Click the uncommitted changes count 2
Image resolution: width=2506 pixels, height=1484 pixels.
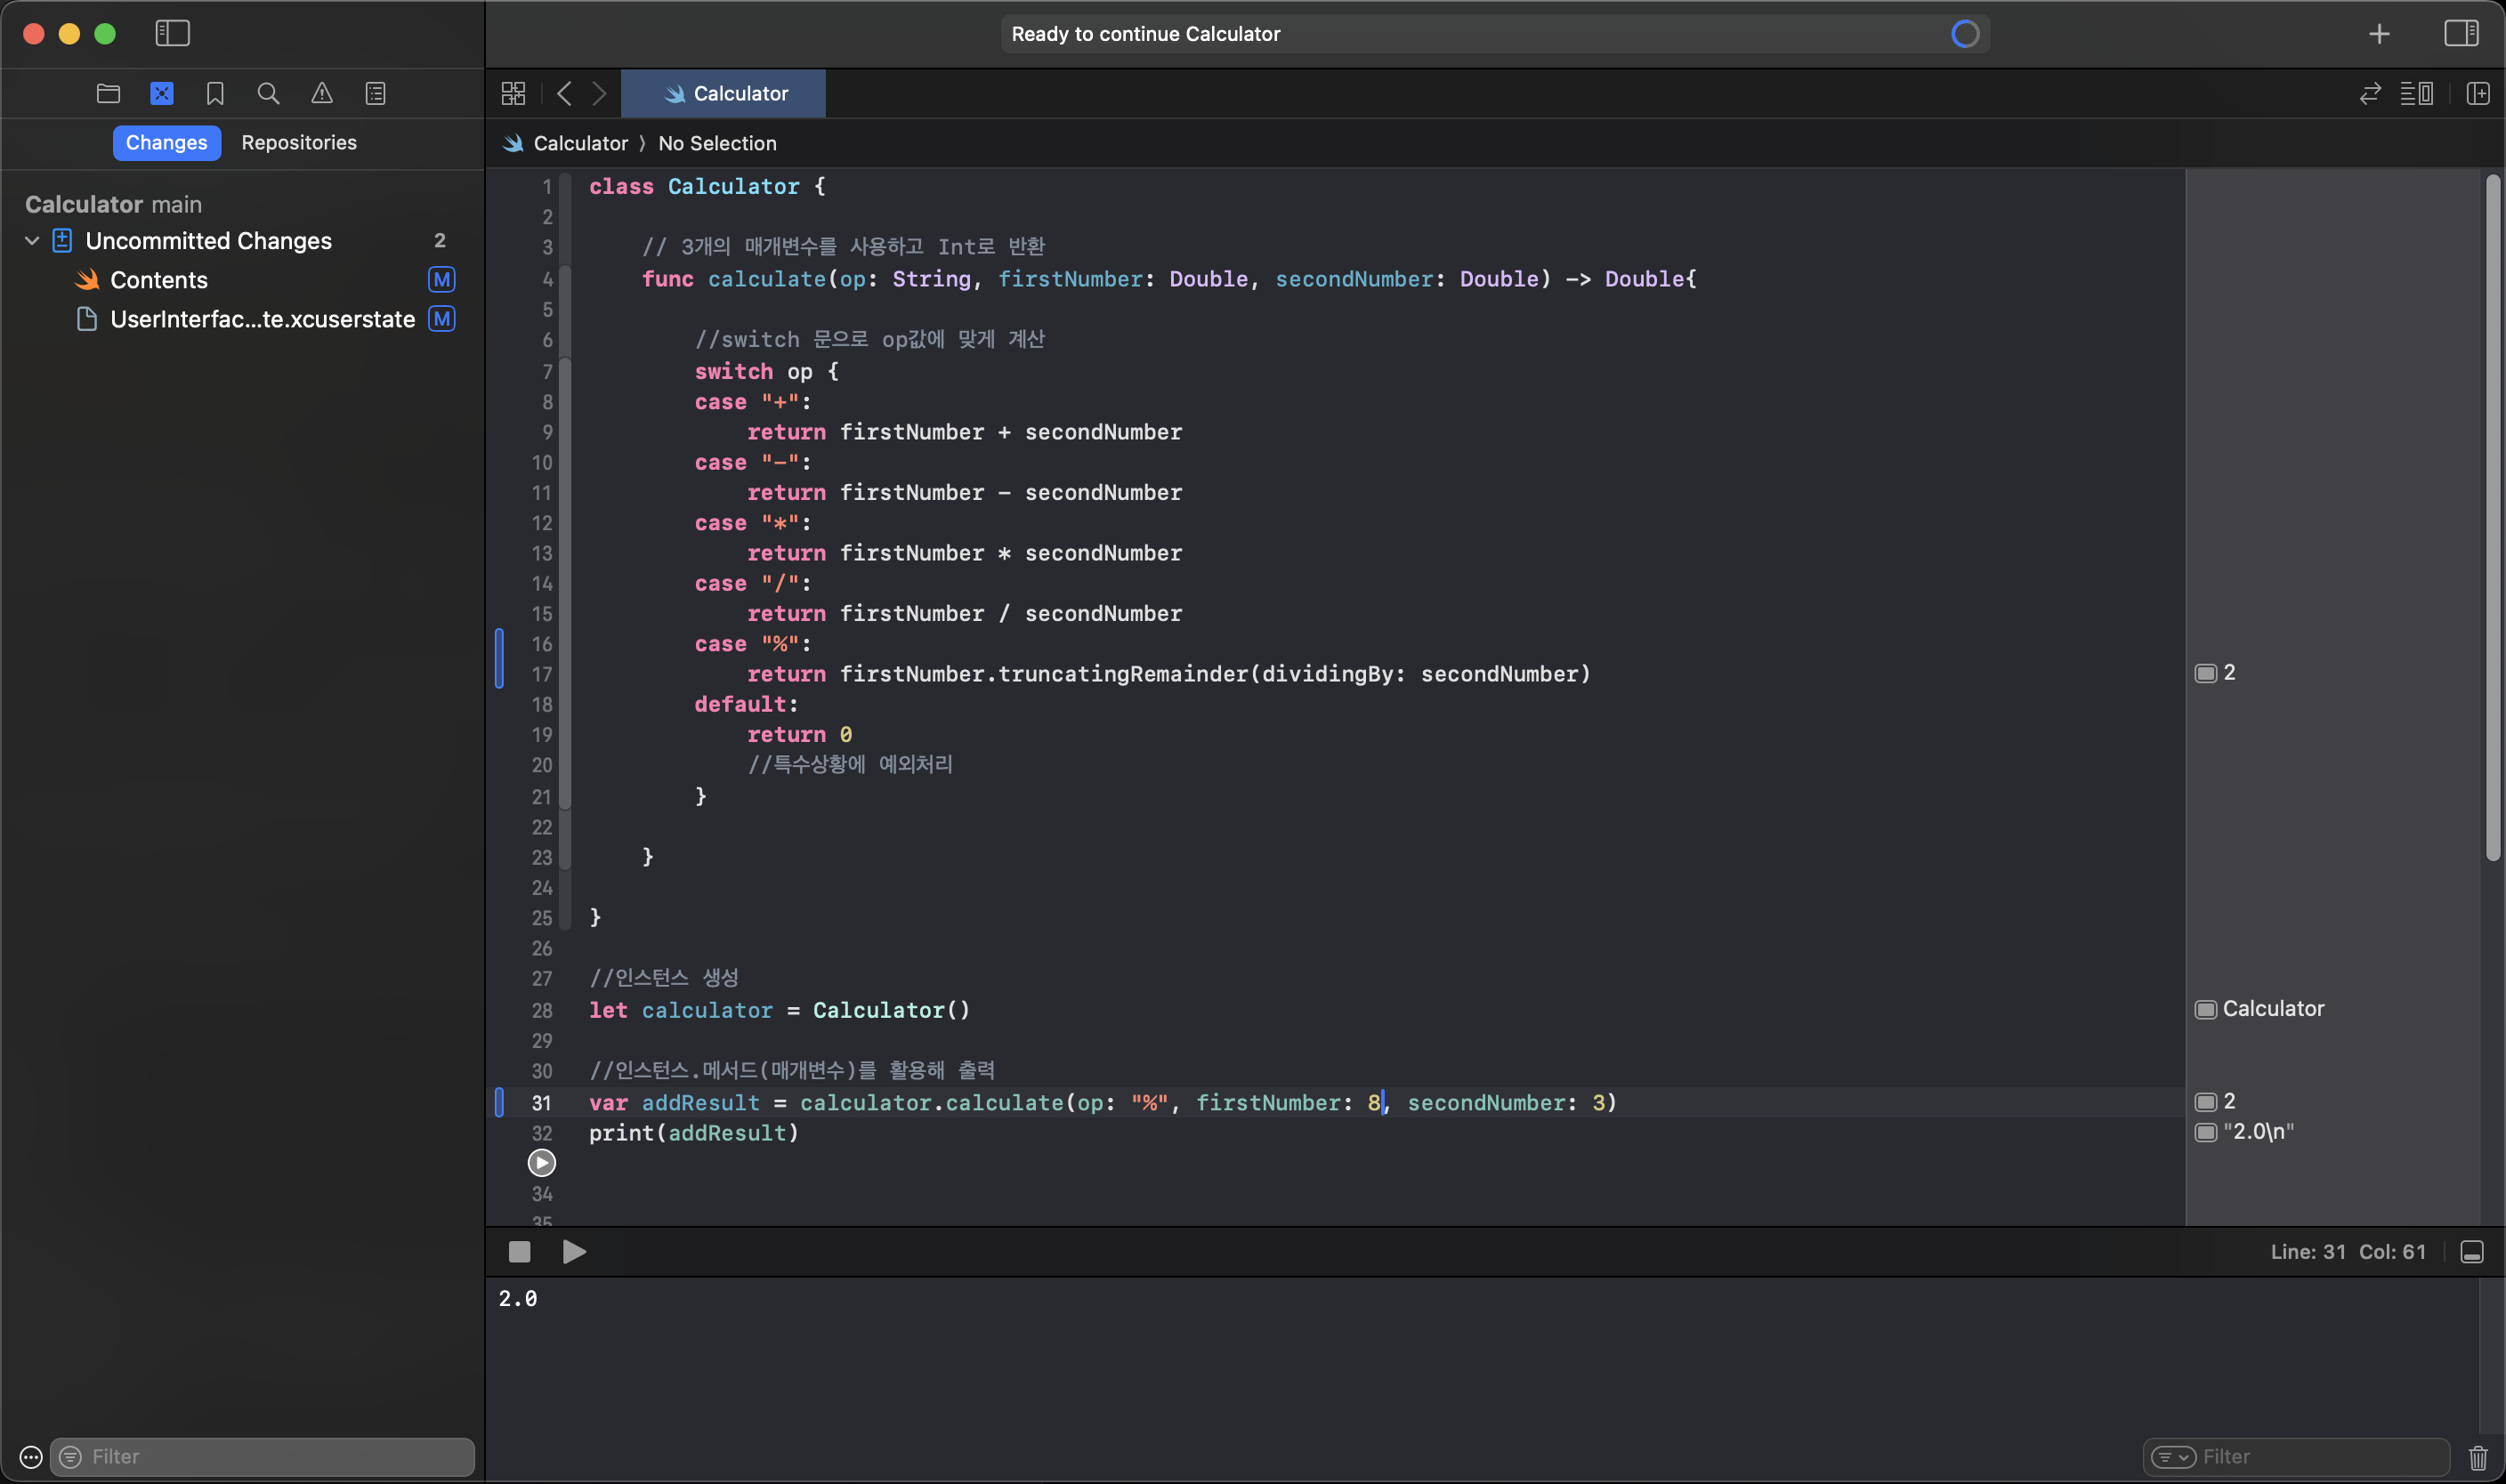pyautogui.click(x=440, y=240)
